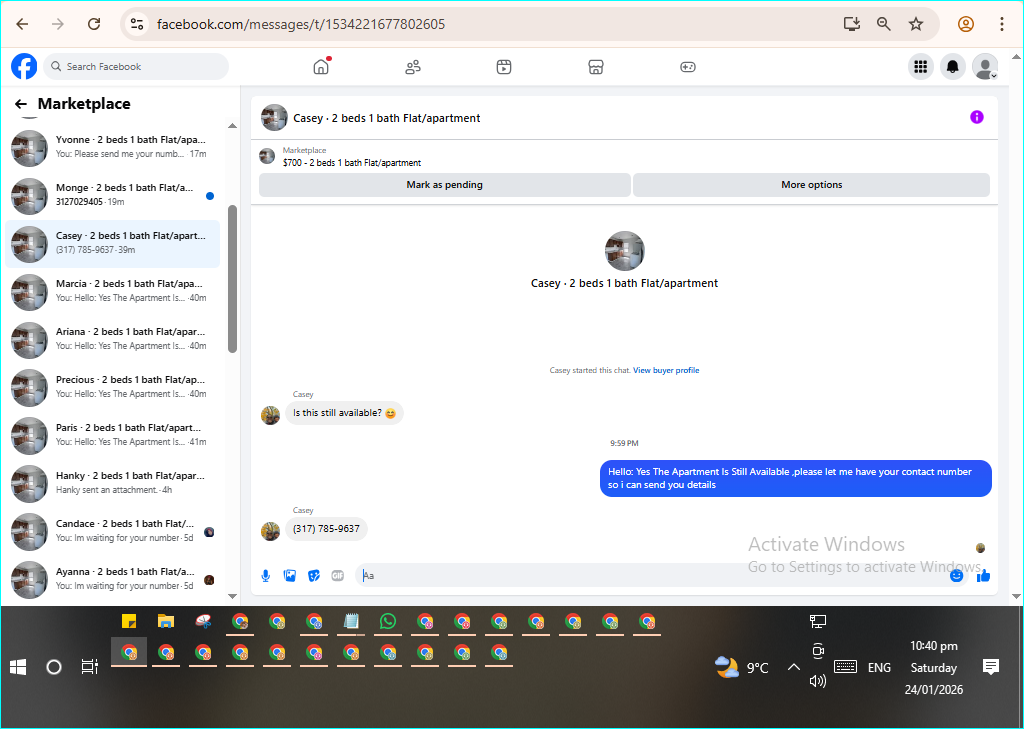Click More options button
This screenshot has height=729, width=1024.
point(811,185)
